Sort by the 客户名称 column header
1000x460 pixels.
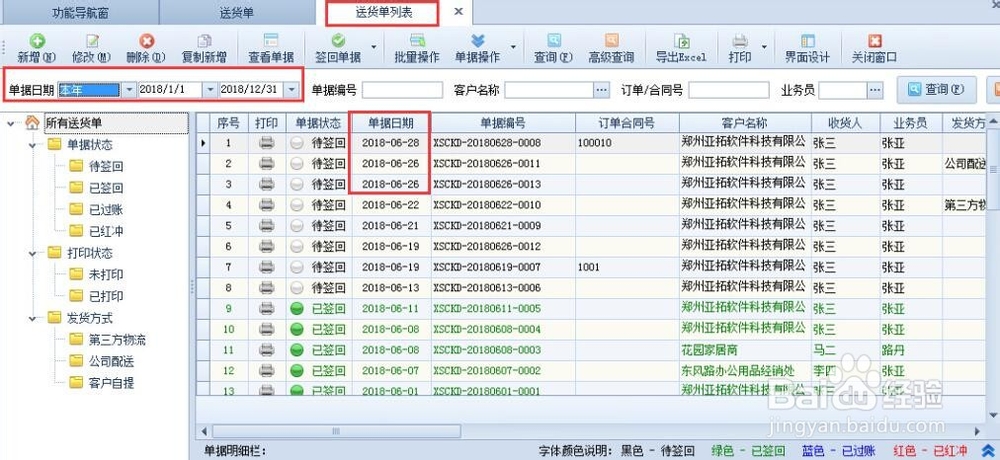(745, 123)
